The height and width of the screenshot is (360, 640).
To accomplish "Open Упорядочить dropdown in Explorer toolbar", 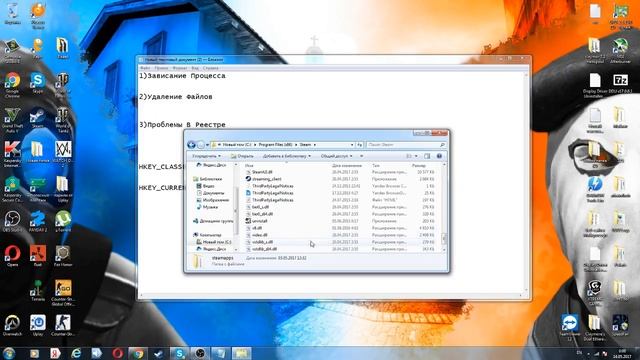I will click(x=206, y=156).
